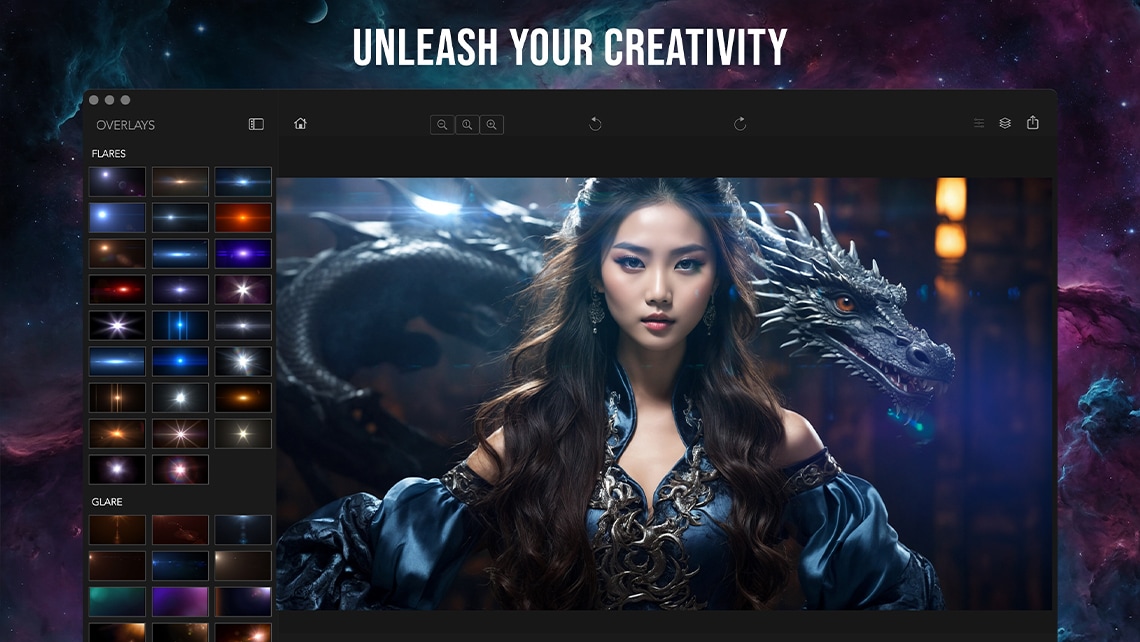Undo the last edit with counterclockwise arrow

(x=595, y=124)
